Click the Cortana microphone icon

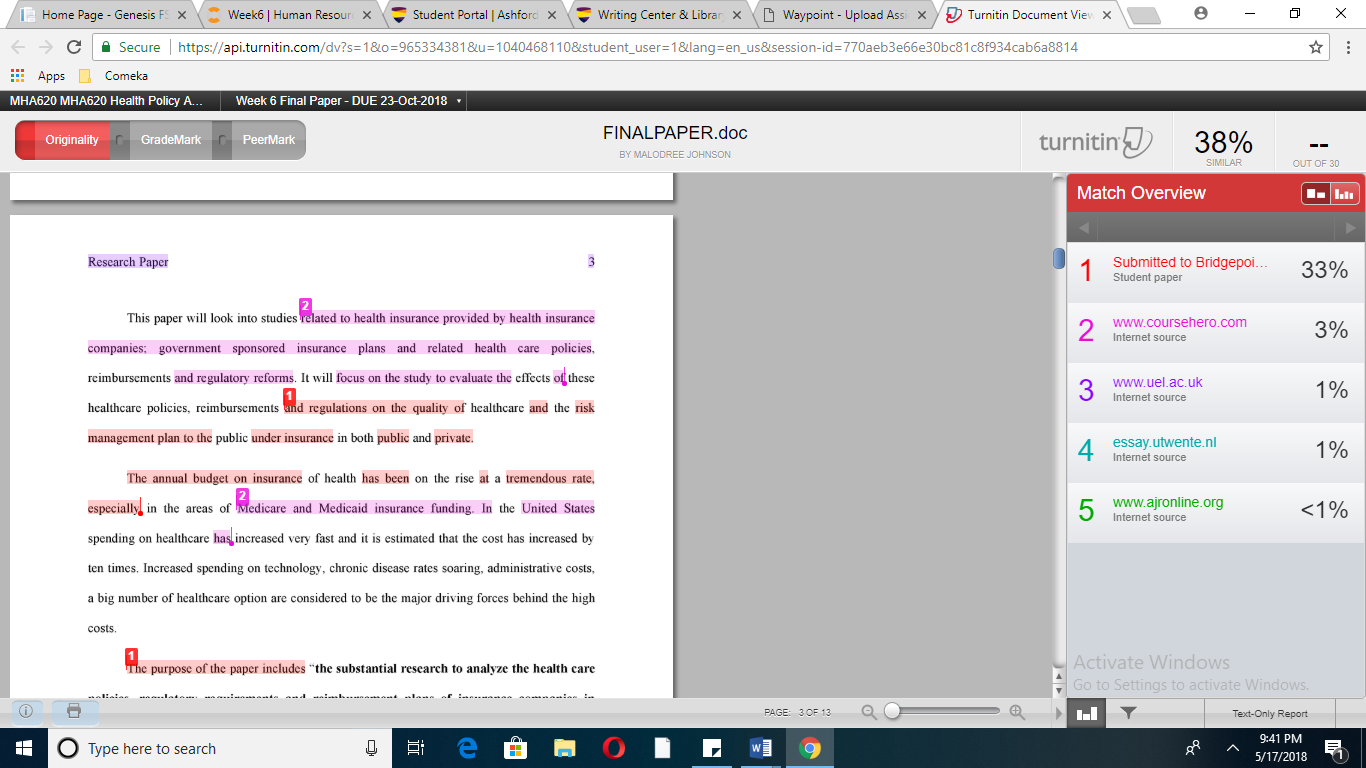pos(372,748)
